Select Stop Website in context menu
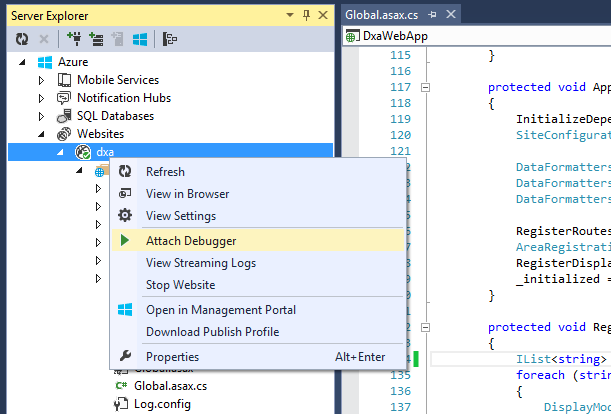Image resolution: width=611 pixels, height=414 pixels. click(180, 285)
